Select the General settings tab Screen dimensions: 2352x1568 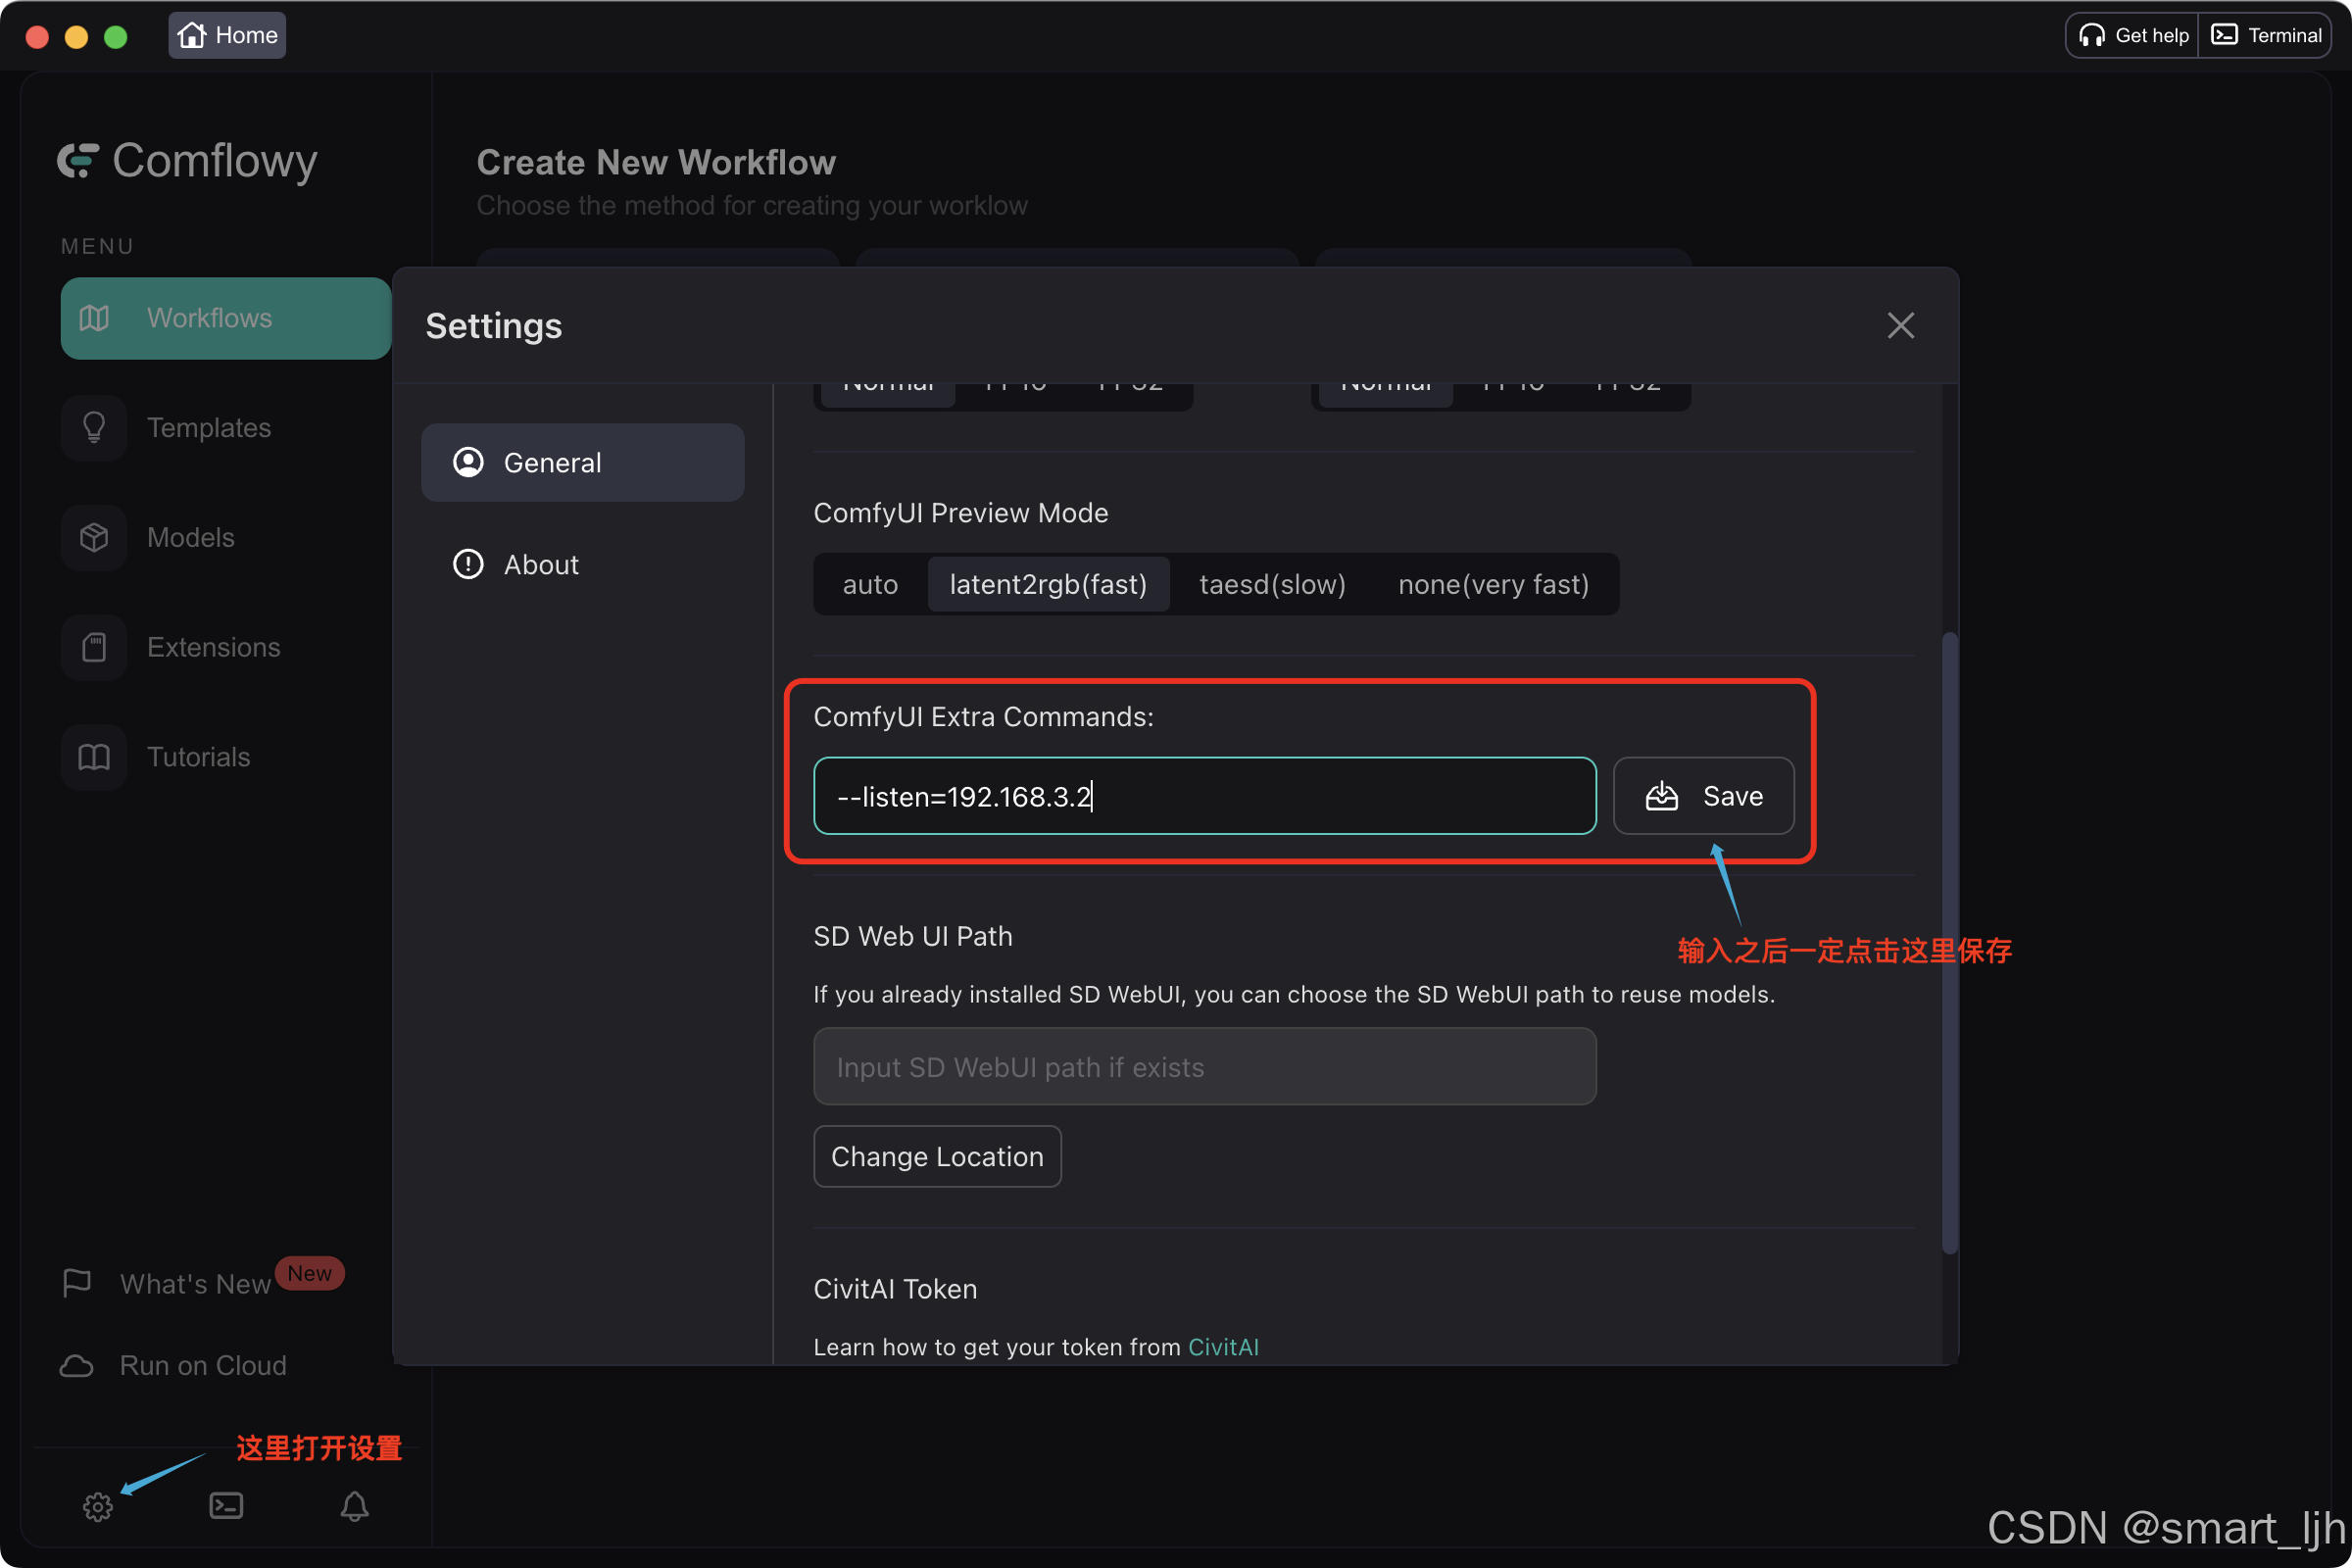point(582,462)
